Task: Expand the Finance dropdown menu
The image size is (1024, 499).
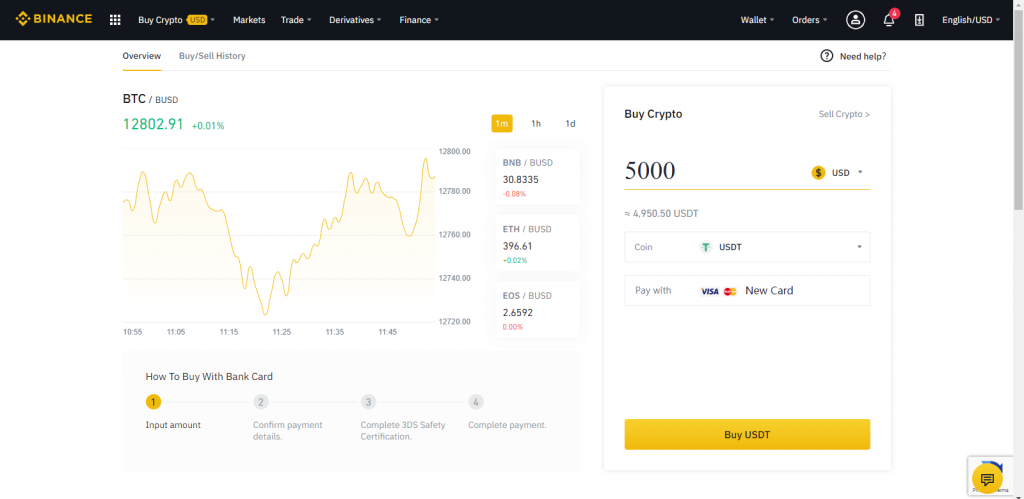Action: pos(419,20)
